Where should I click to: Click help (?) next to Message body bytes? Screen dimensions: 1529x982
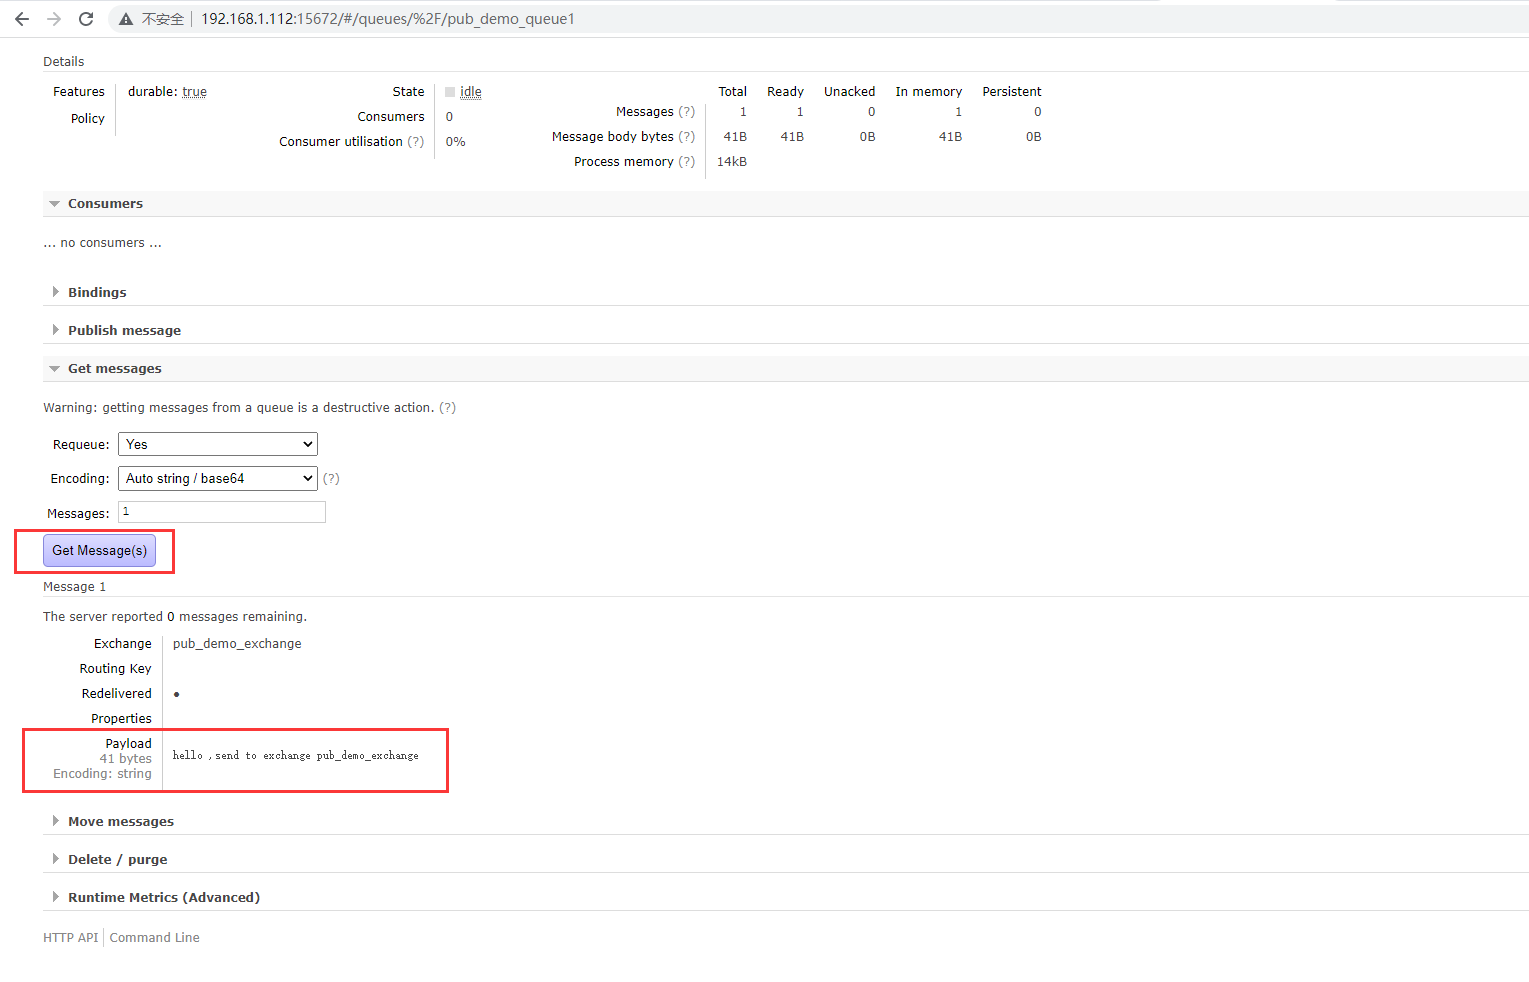pos(687,137)
